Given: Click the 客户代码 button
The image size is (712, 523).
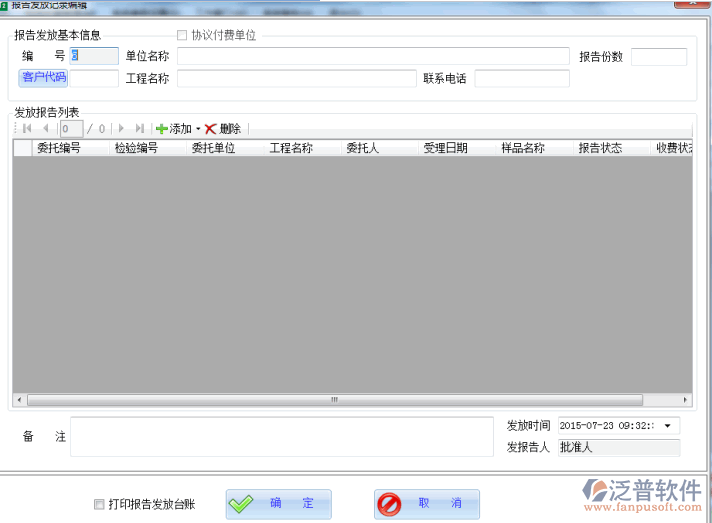Looking at the screenshot, I should click(x=43, y=78).
